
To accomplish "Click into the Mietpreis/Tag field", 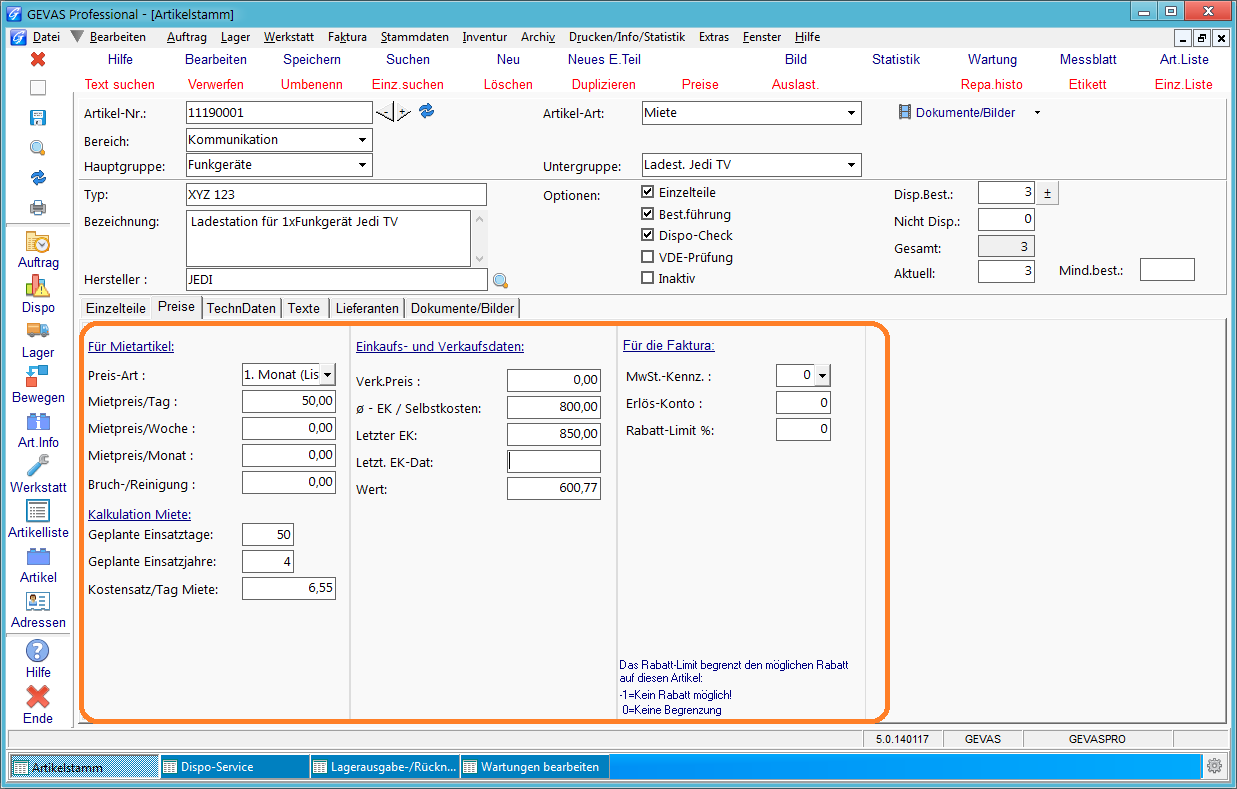I will click(x=289, y=401).
